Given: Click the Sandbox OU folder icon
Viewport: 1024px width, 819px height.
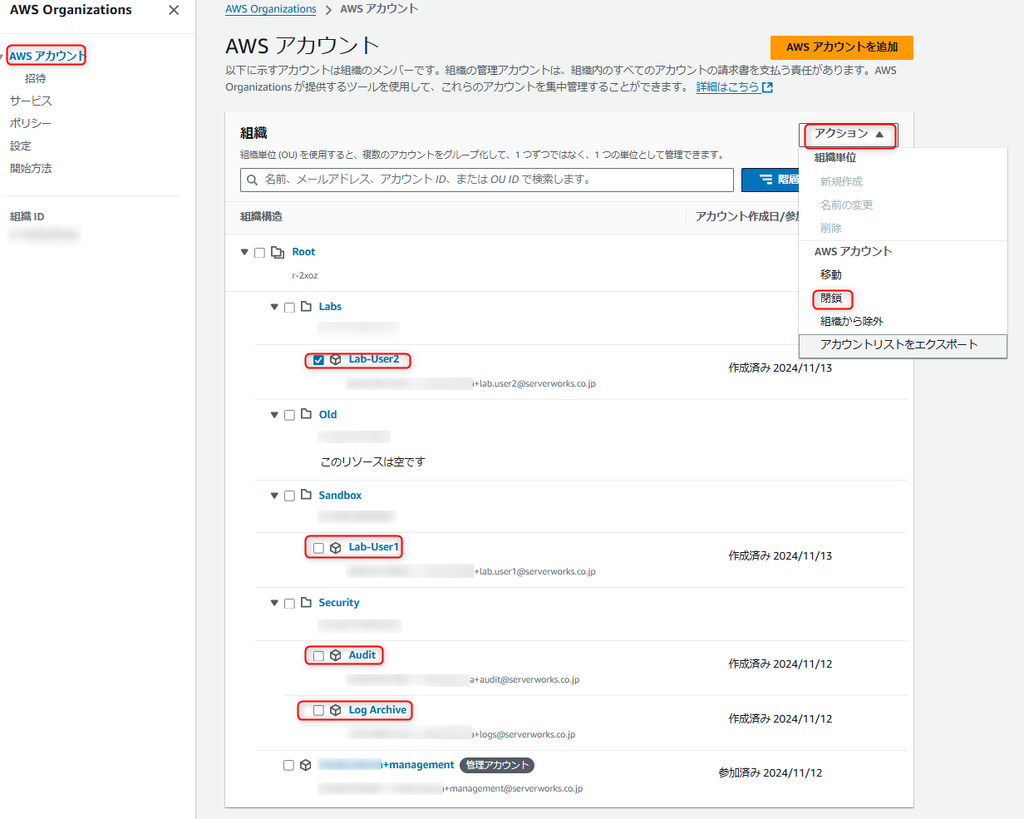Looking at the screenshot, I should [306, 495].
